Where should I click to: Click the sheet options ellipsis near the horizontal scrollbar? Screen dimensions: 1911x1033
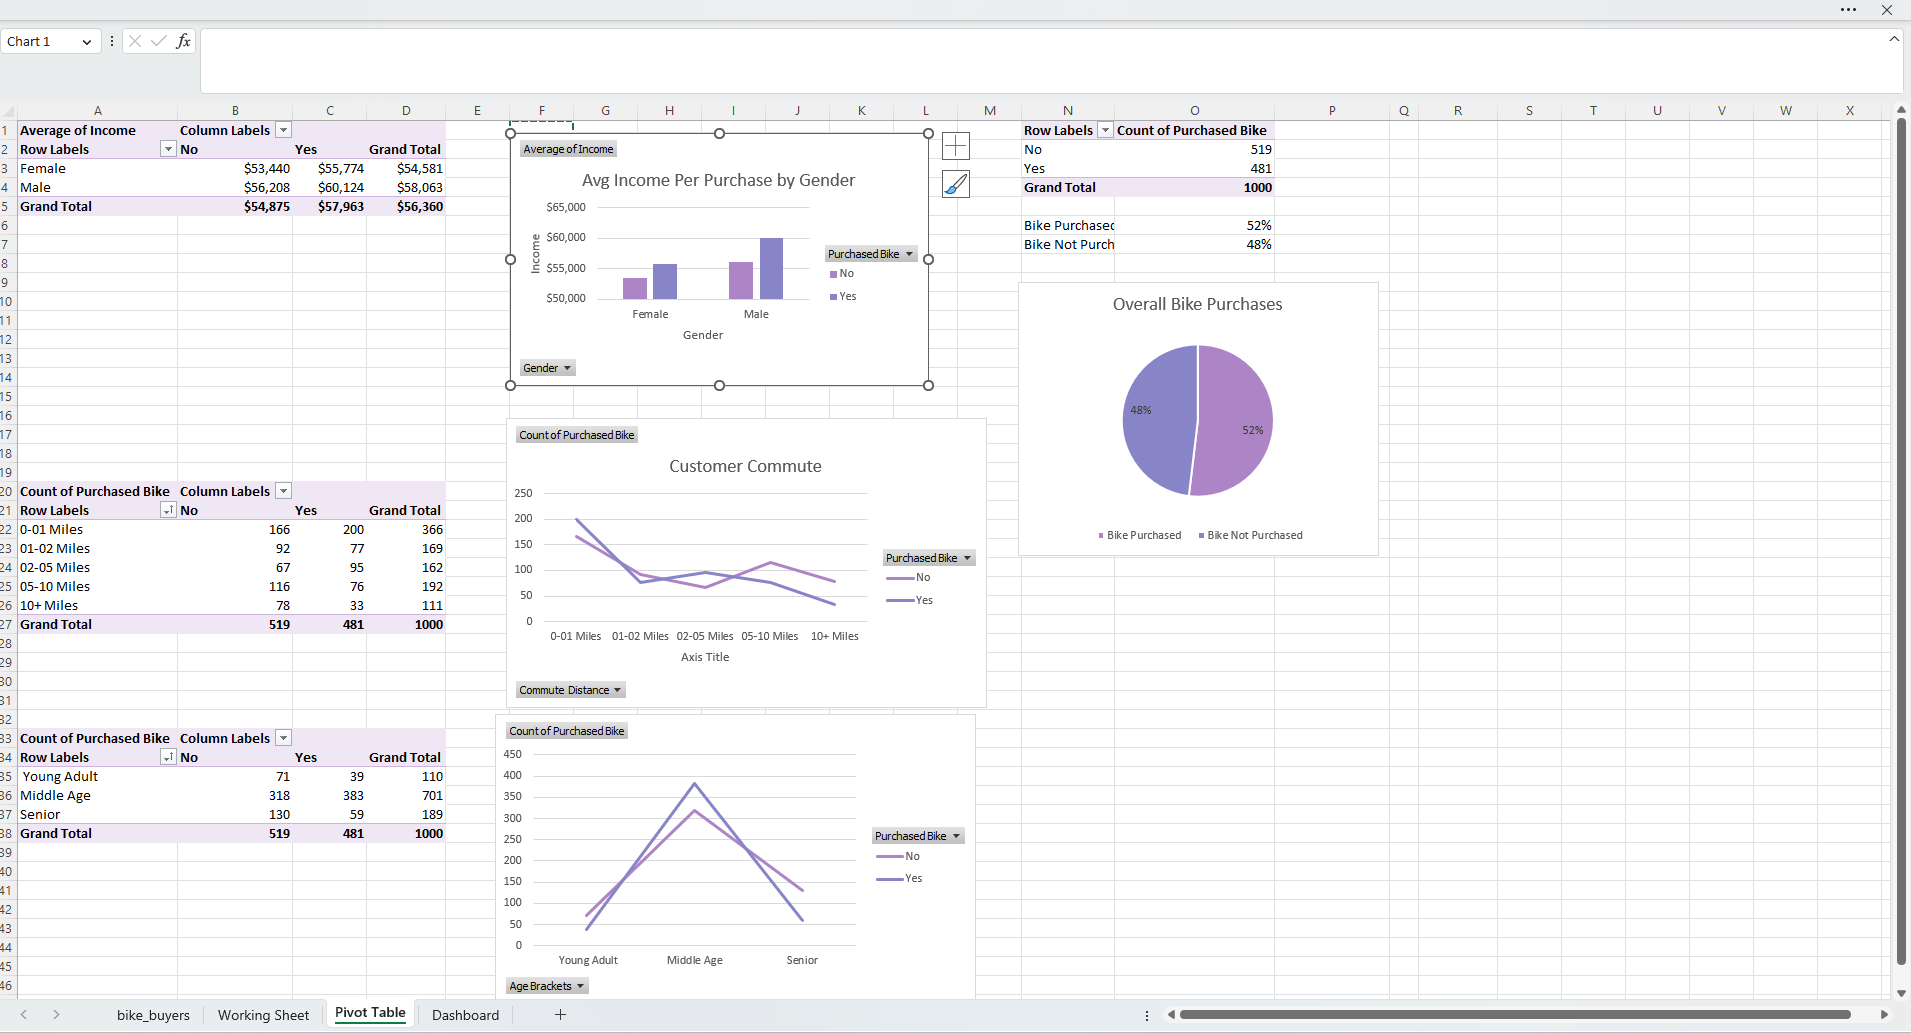point(1146,1015)
